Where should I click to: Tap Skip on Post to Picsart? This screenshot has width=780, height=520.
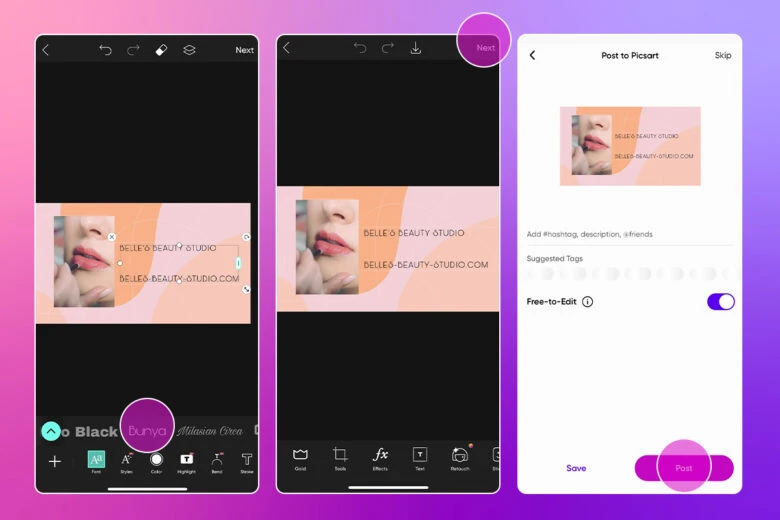(722, 56)
